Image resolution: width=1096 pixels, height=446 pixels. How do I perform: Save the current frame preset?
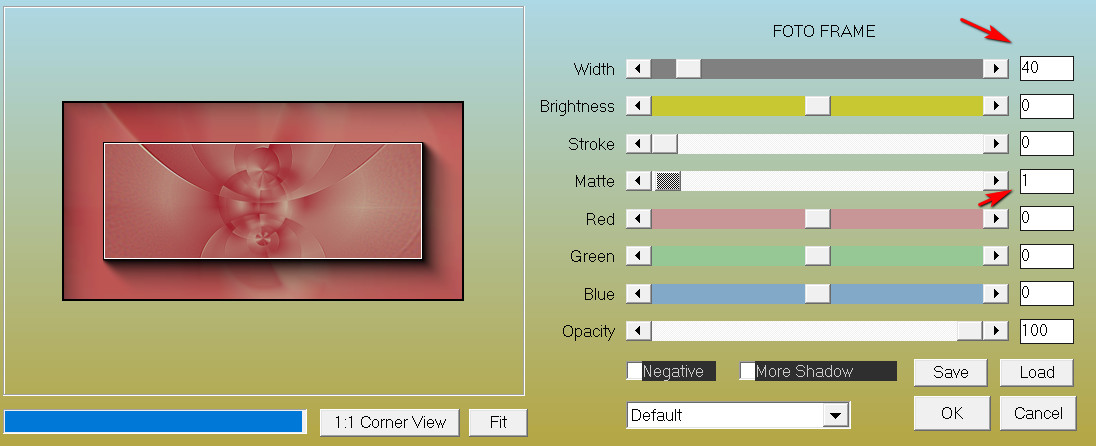point(950,372)
